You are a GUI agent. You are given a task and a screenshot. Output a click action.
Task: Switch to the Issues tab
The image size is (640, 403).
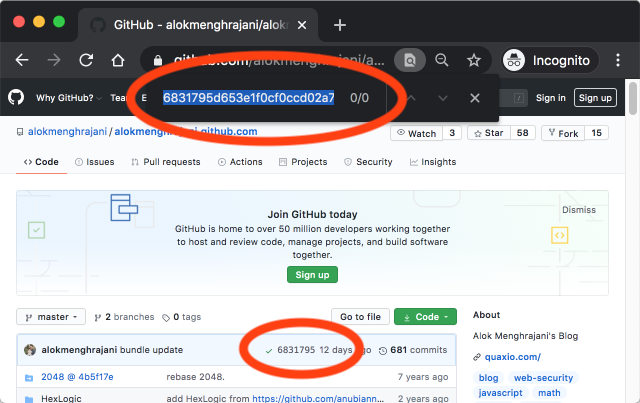(95, 162)
